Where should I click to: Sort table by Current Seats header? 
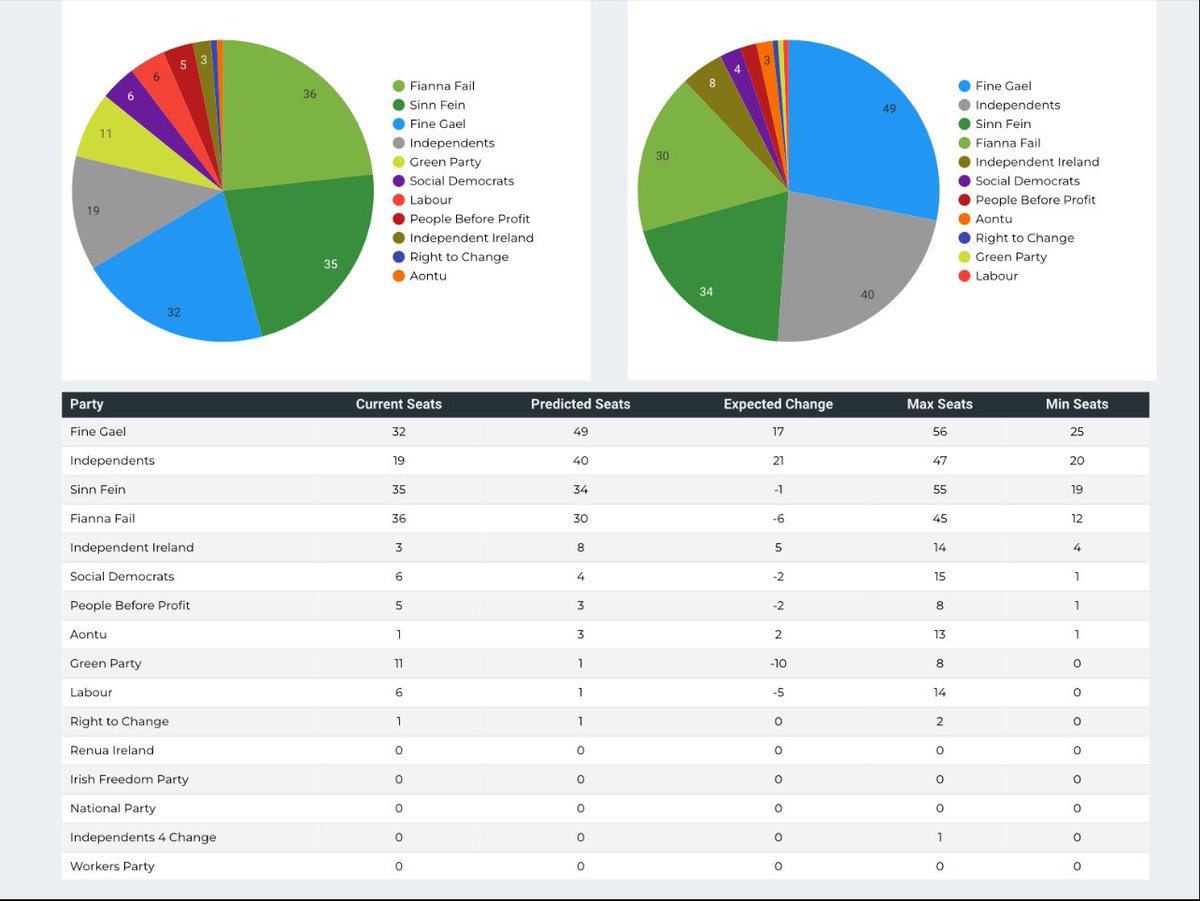[399, 404]
